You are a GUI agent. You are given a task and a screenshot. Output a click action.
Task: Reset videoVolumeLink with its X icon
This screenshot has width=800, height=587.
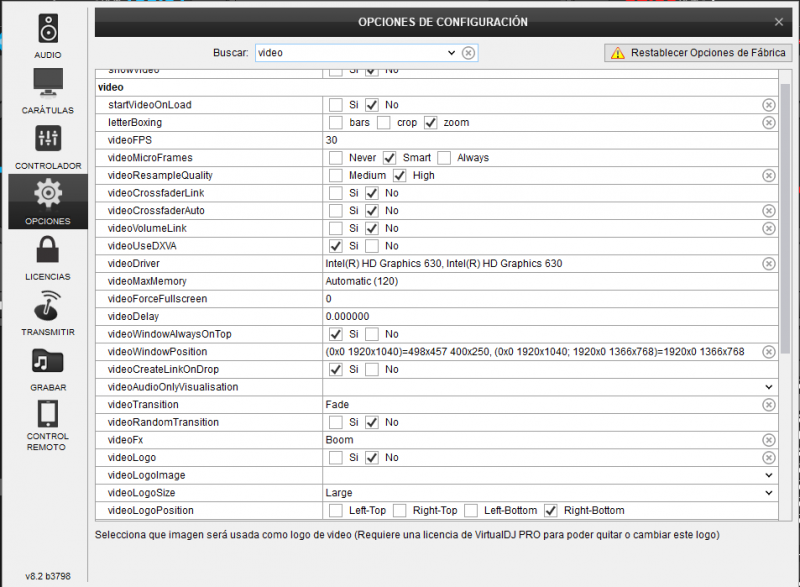pos(769,228)
